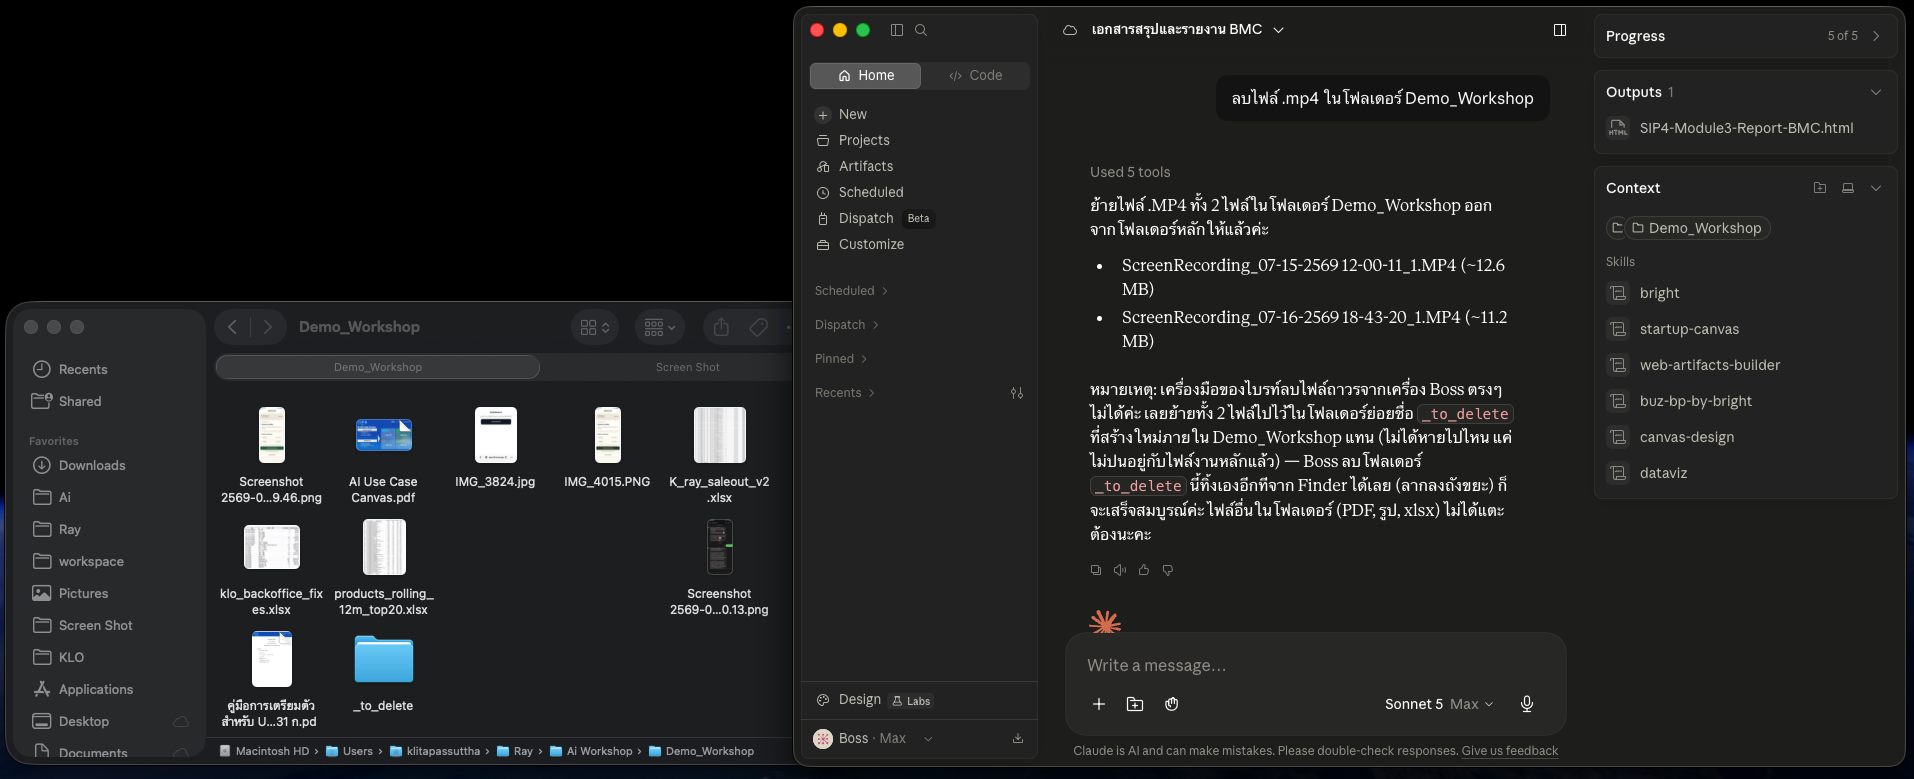Click the plus attach icon in message box
1914x779 pixels.
pos(1099,704)
